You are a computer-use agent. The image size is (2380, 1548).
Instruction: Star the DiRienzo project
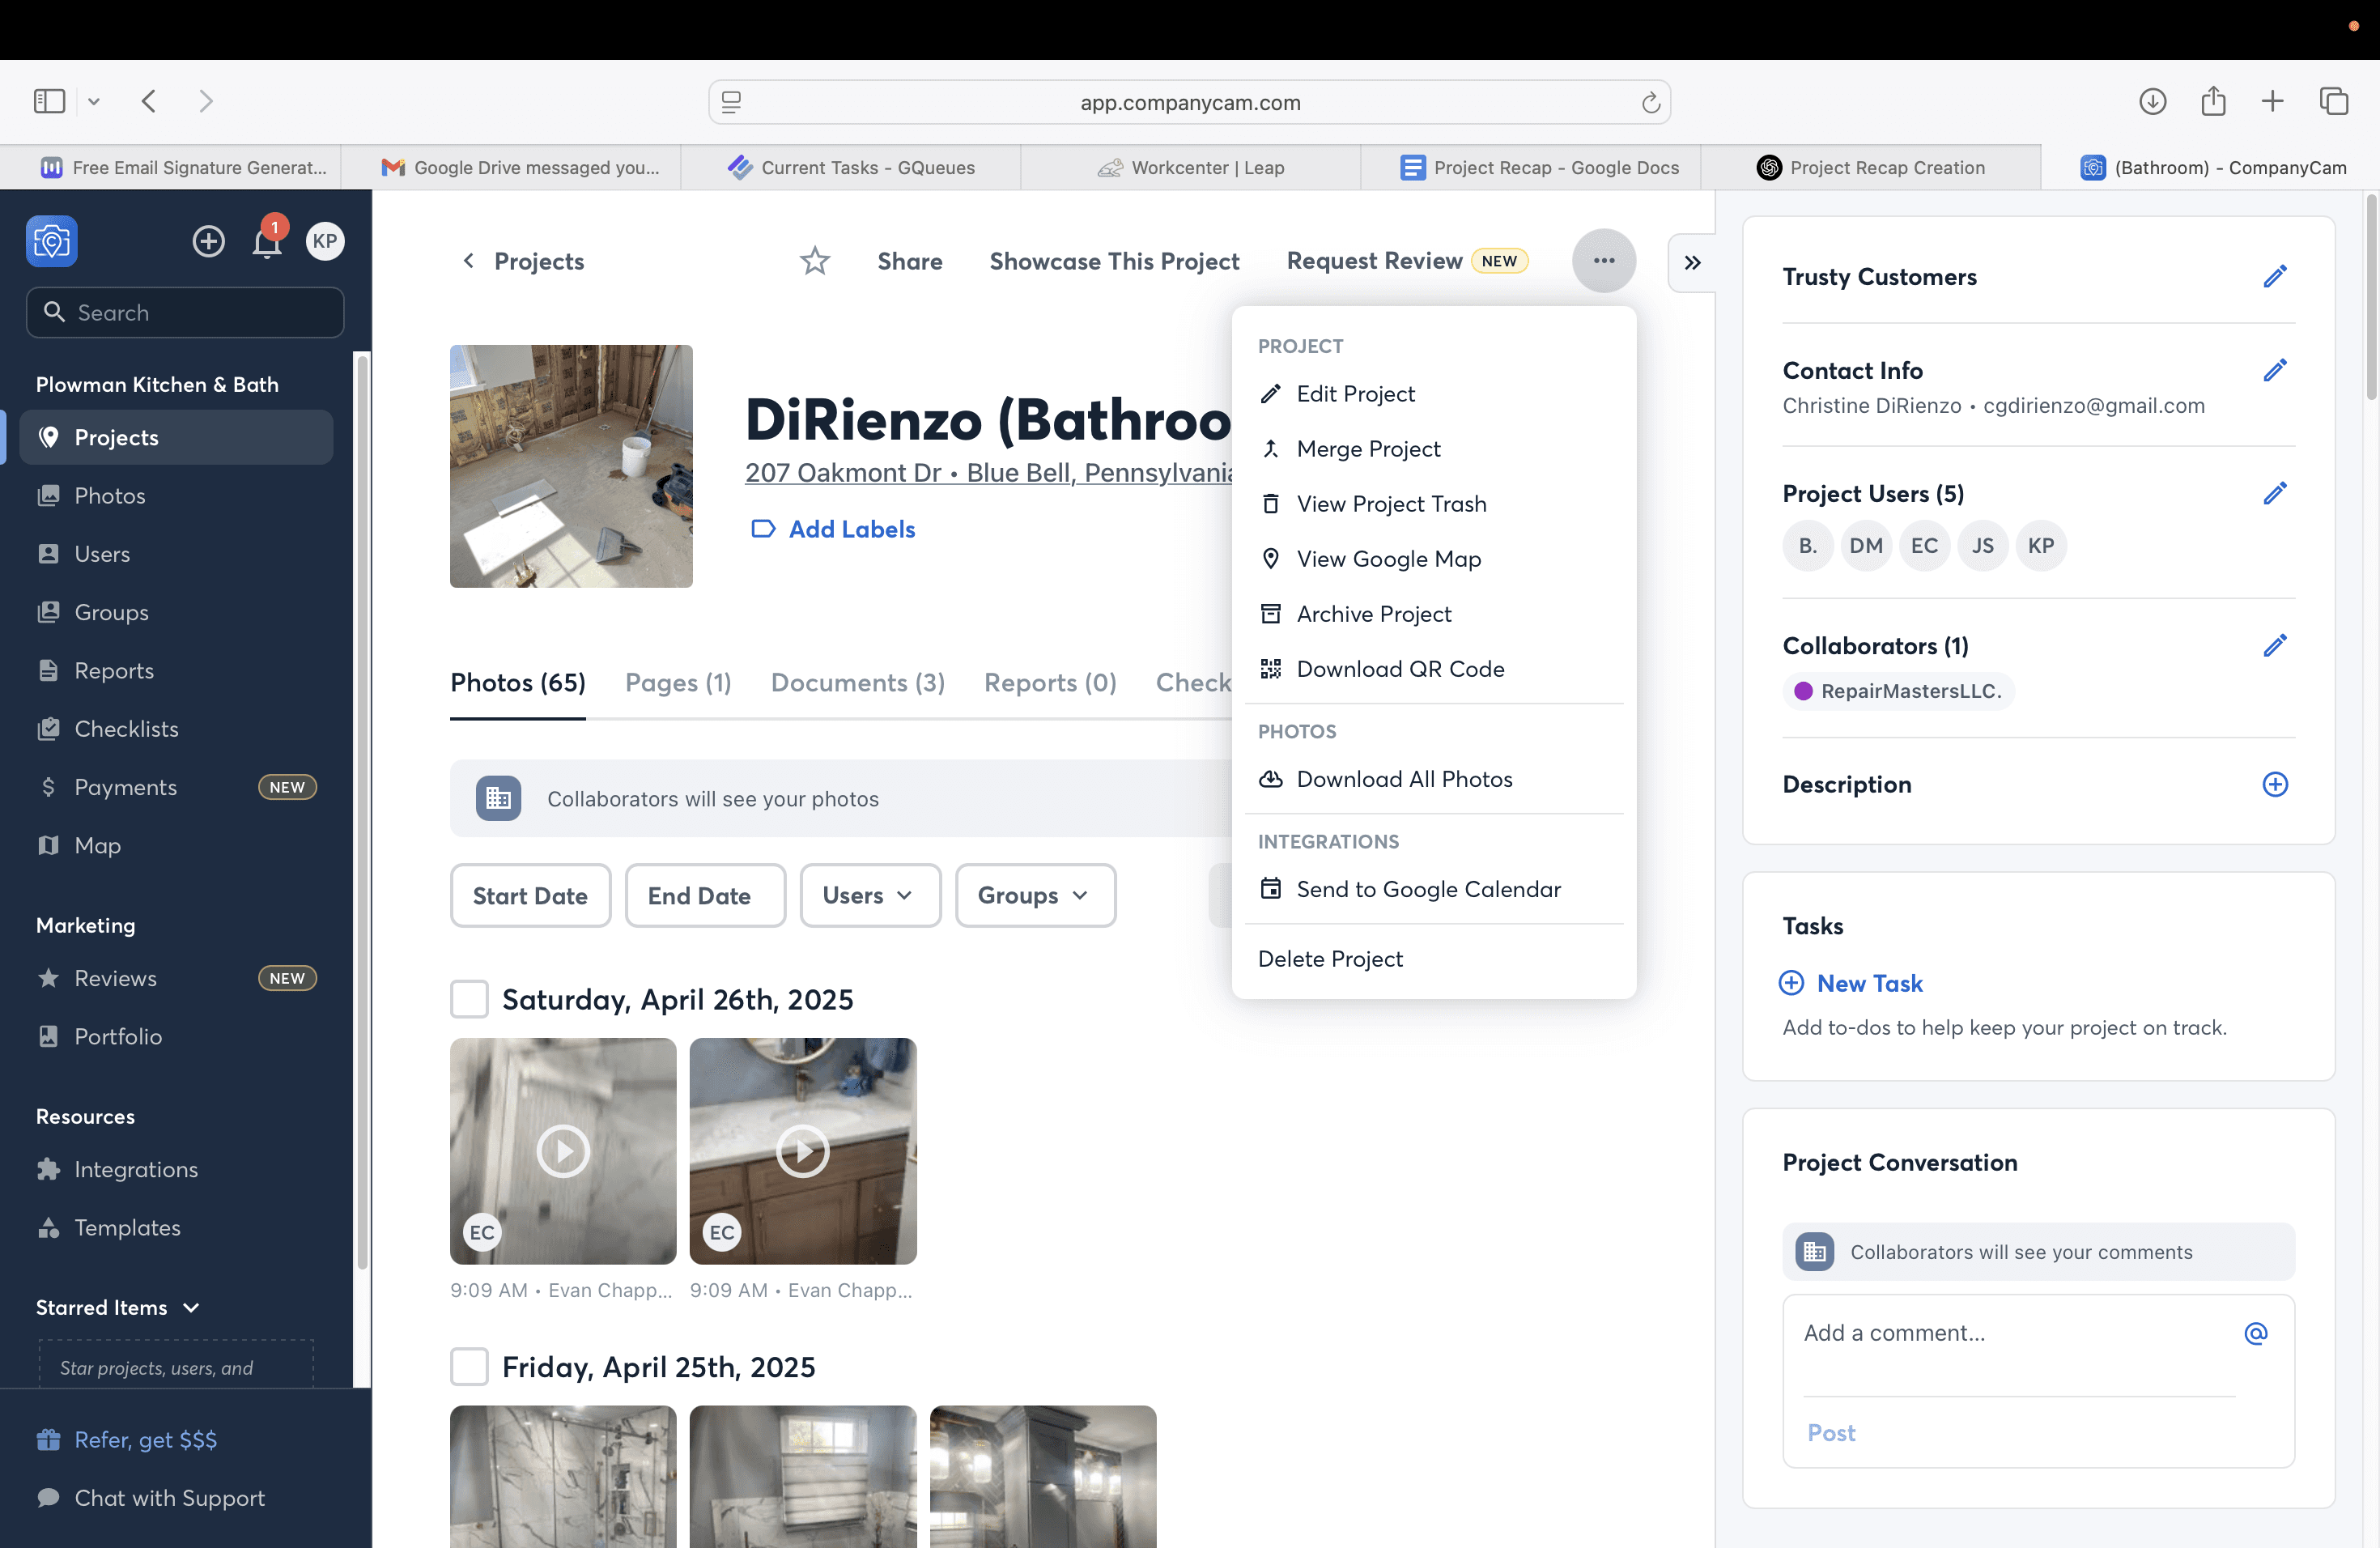[x=815, y=261]
